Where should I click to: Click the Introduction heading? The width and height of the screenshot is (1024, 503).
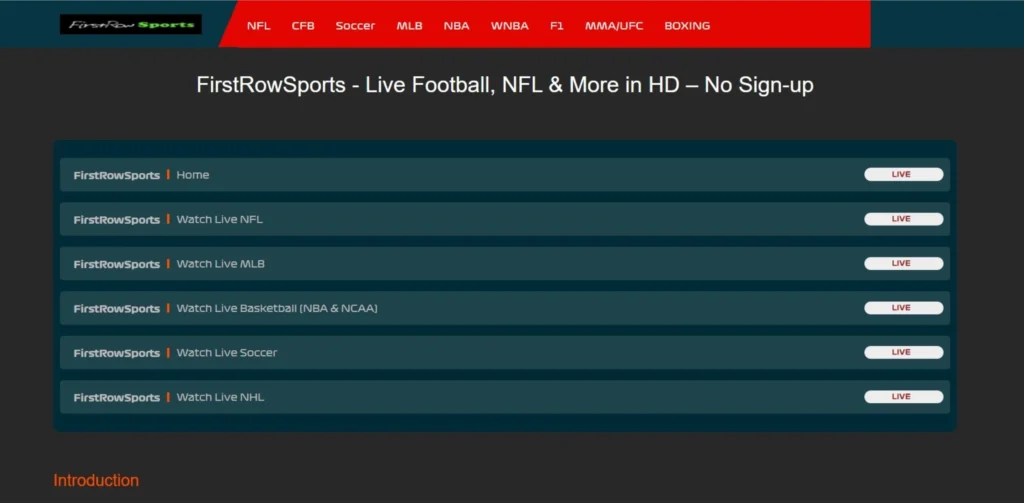click(96, 481)
